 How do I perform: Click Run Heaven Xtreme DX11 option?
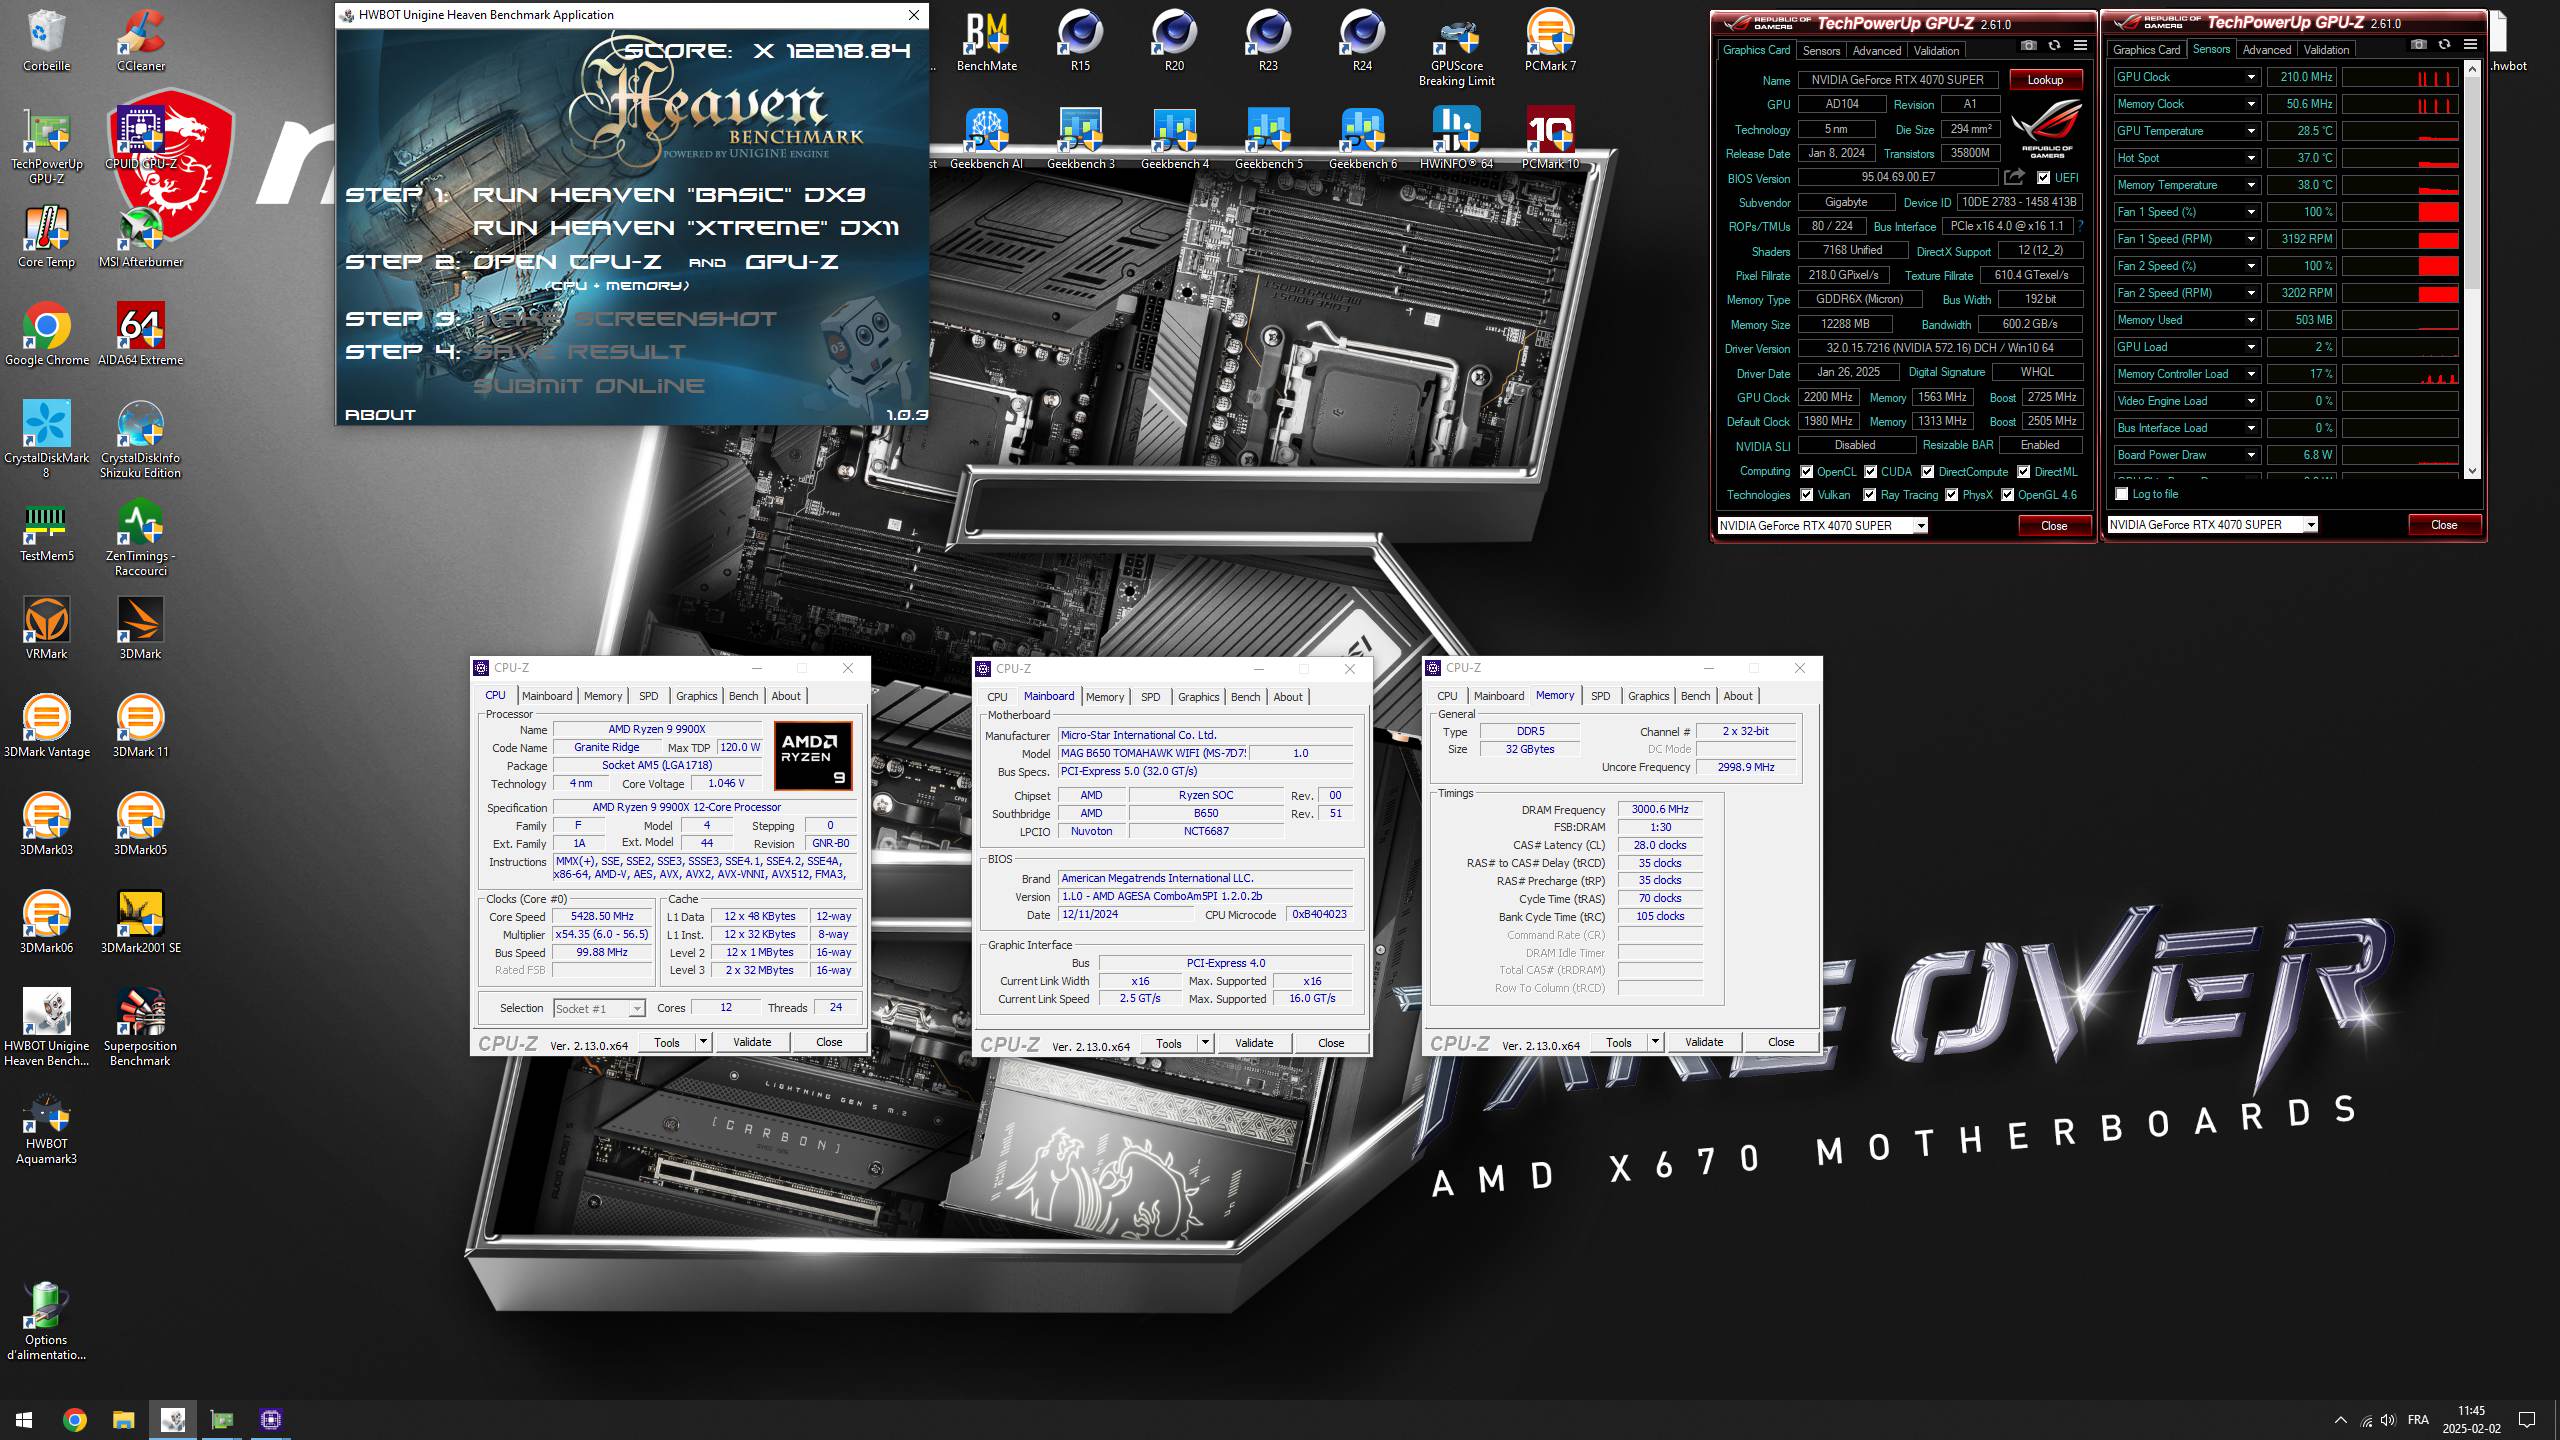pyautogui.click(x=686, y=228)
